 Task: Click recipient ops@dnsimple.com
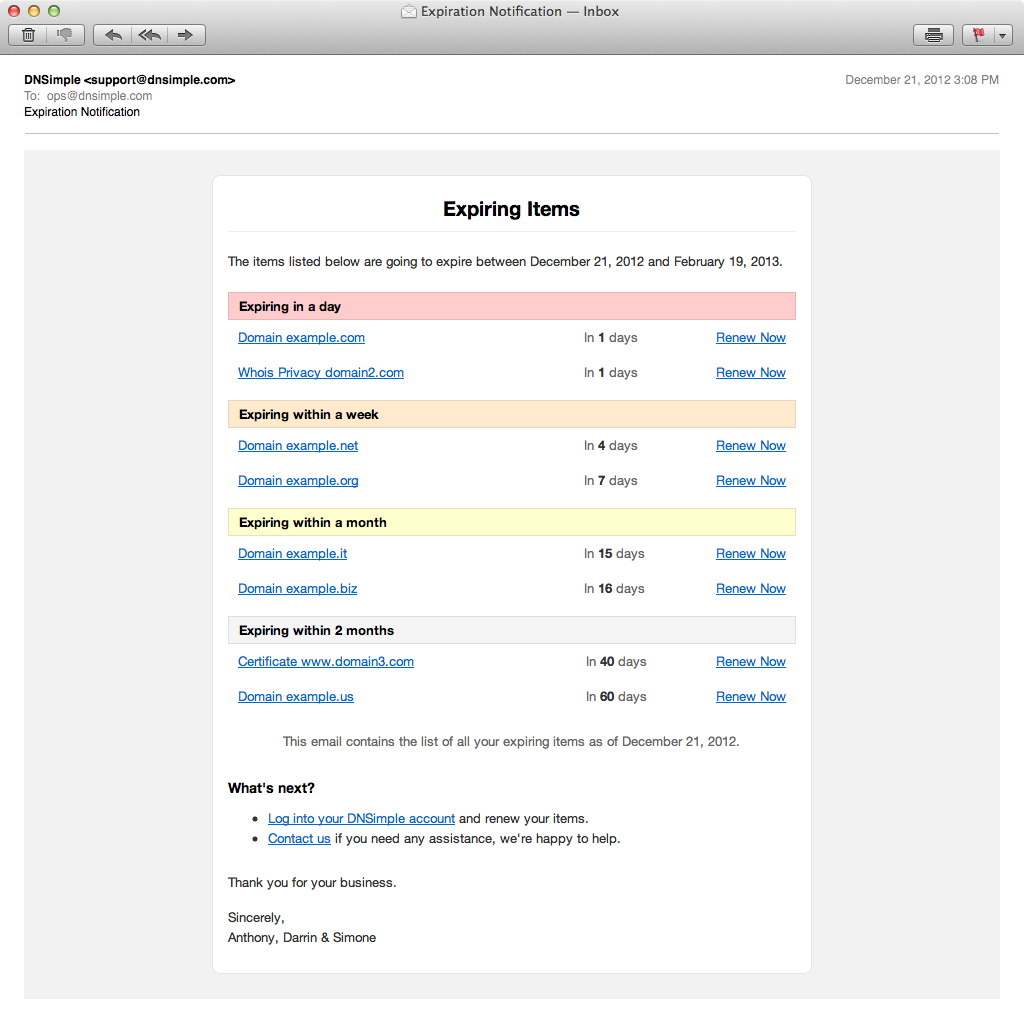[x=99, y=96]
